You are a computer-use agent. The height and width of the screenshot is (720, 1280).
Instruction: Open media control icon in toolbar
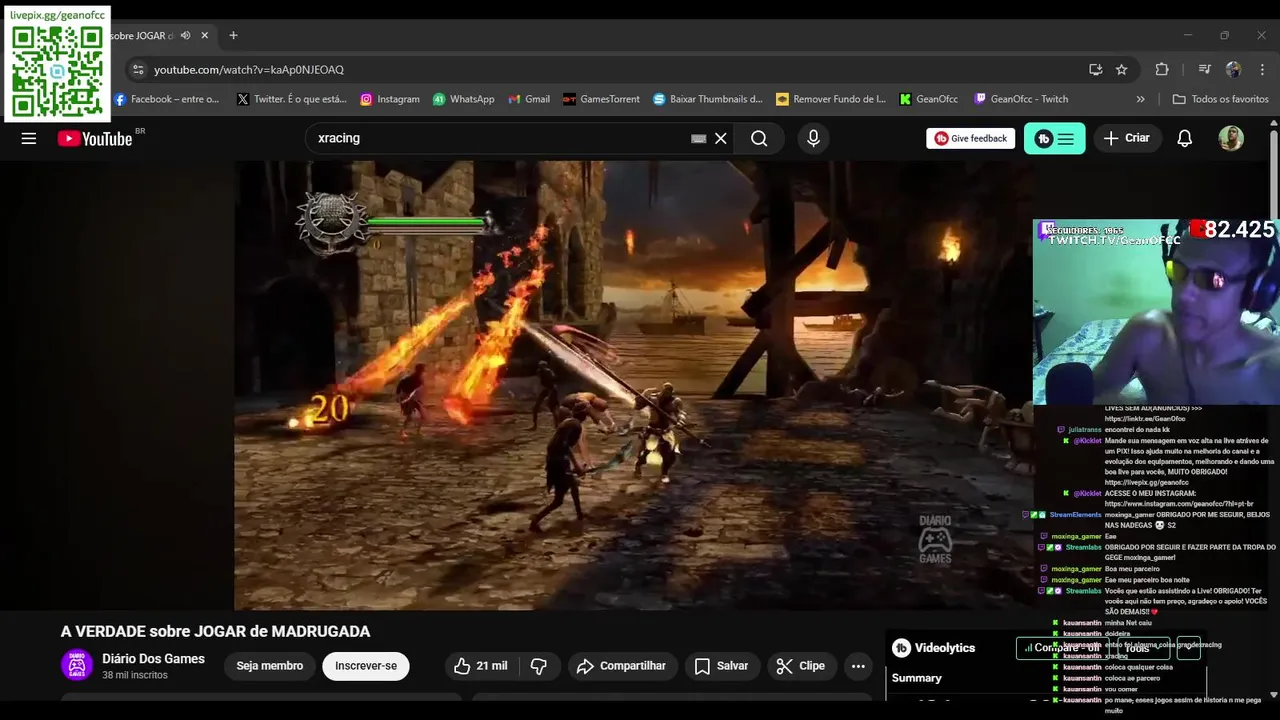[x=1204, y=69]
